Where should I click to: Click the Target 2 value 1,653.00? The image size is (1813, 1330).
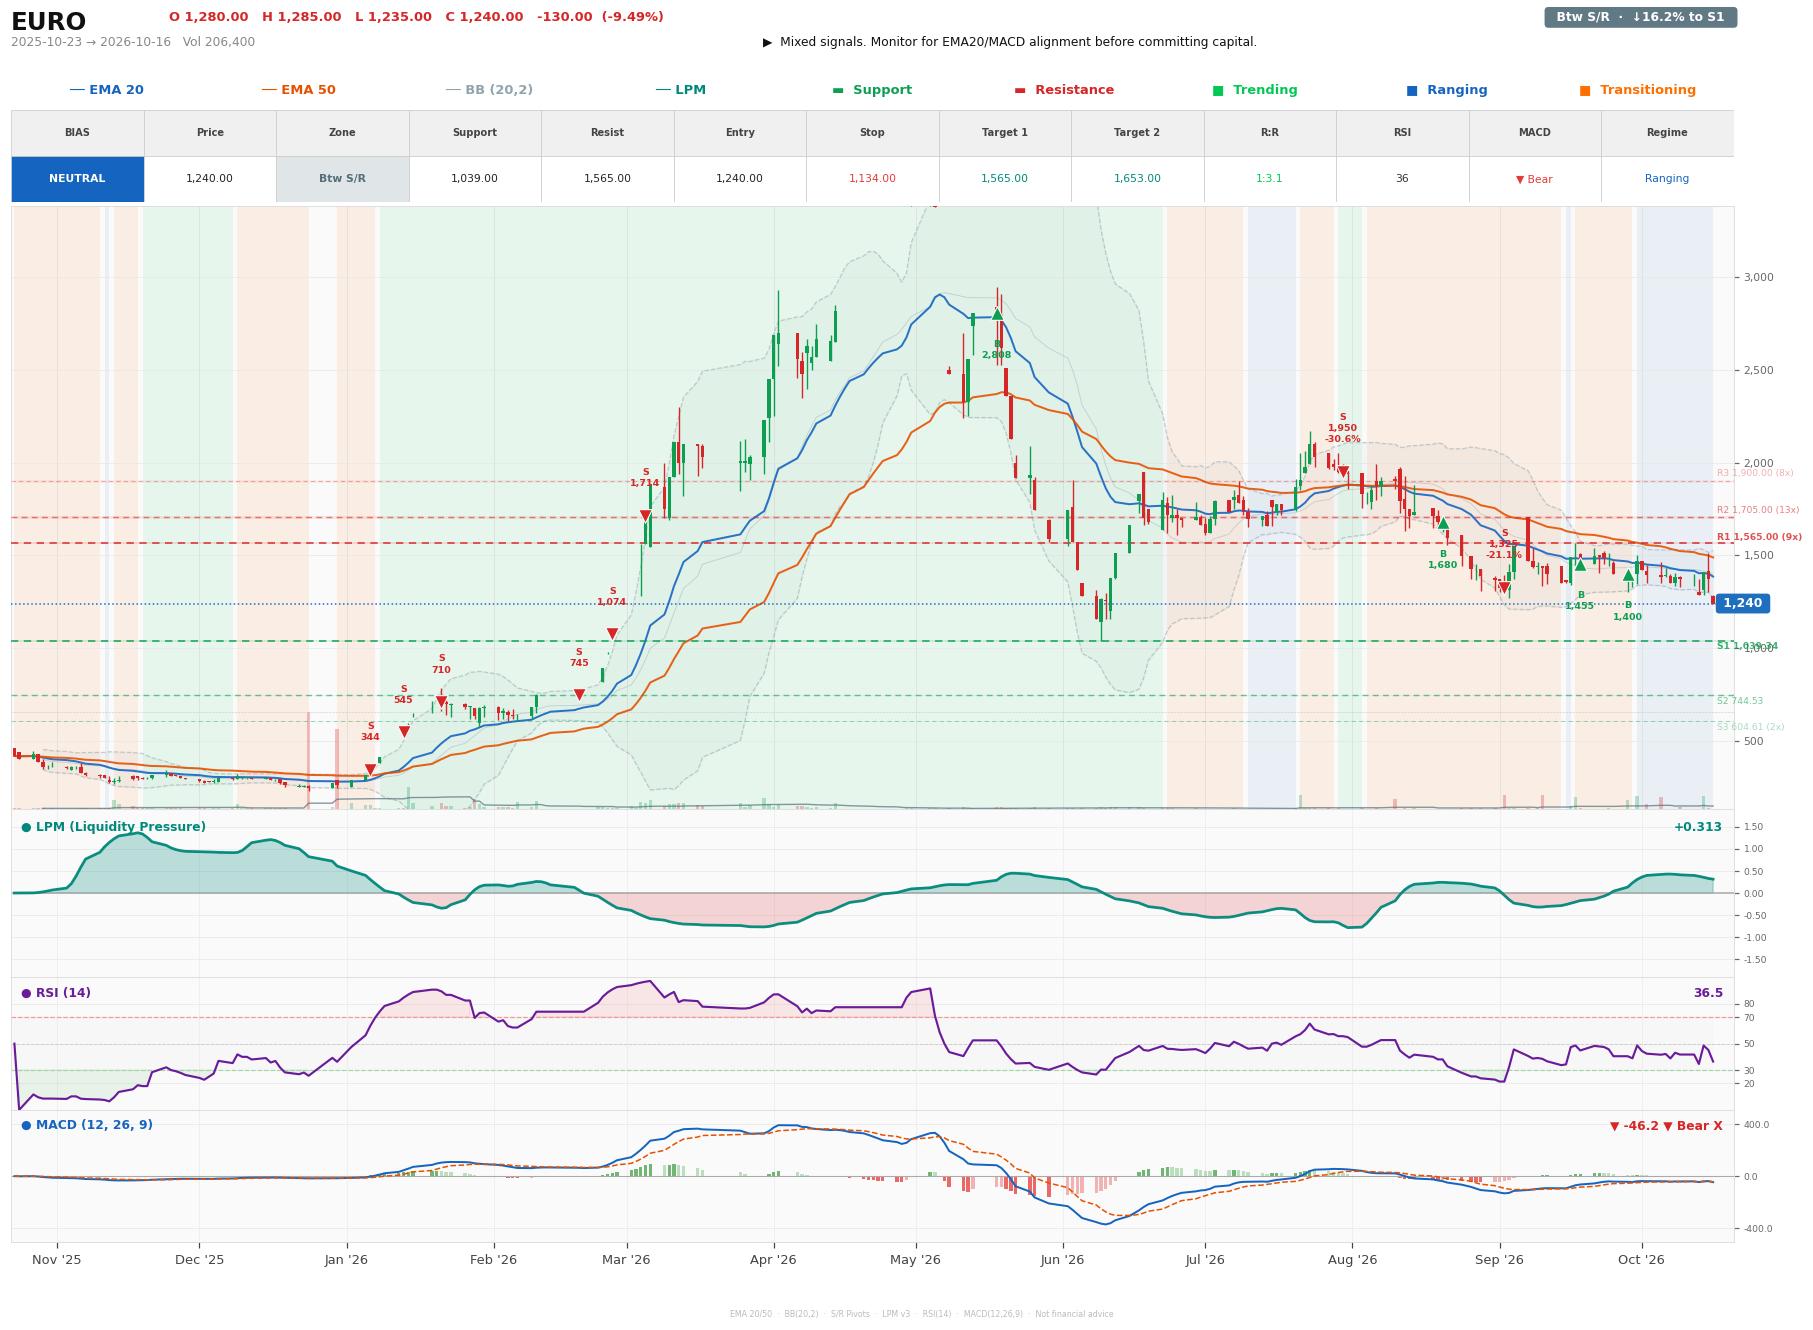pyautogui.click(x=1137, y=179)
